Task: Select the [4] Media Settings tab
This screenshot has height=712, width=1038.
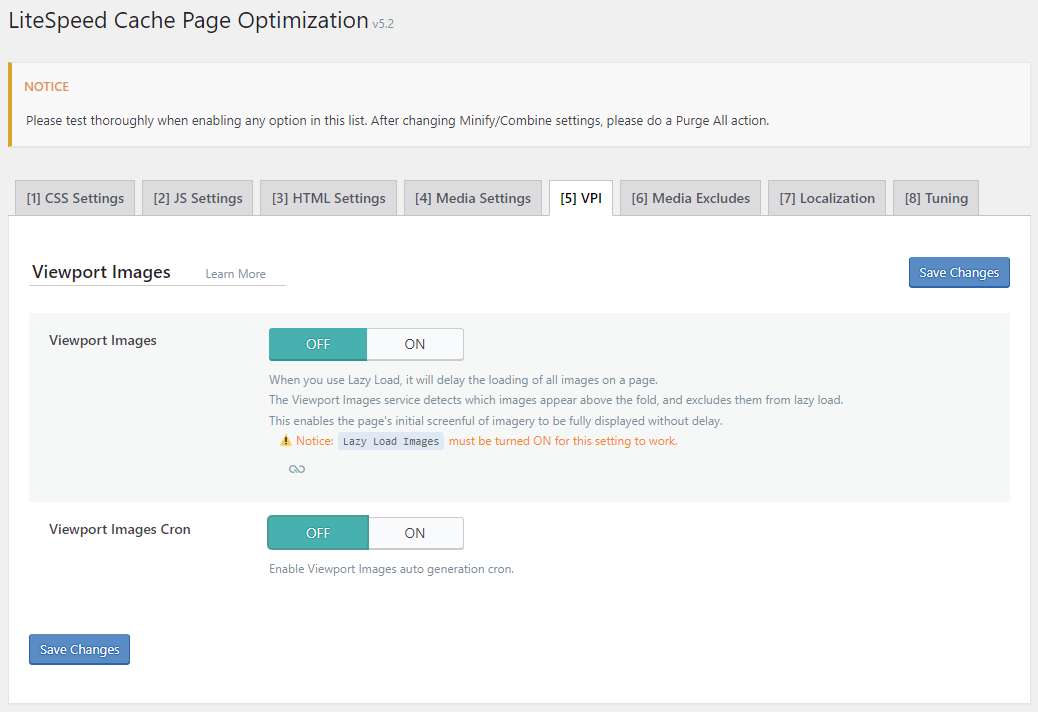Action: click(473, 199)
